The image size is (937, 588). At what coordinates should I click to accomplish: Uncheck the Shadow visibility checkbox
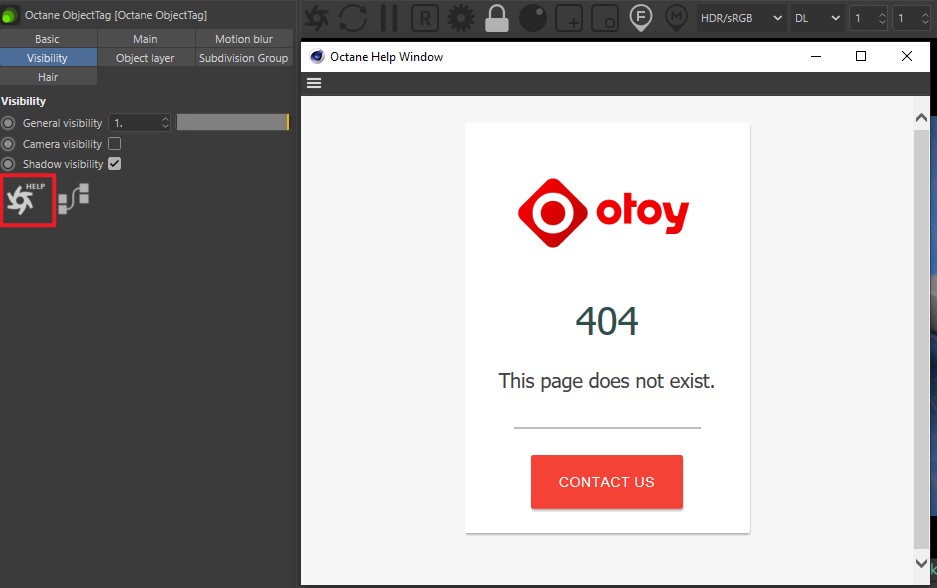115,164
